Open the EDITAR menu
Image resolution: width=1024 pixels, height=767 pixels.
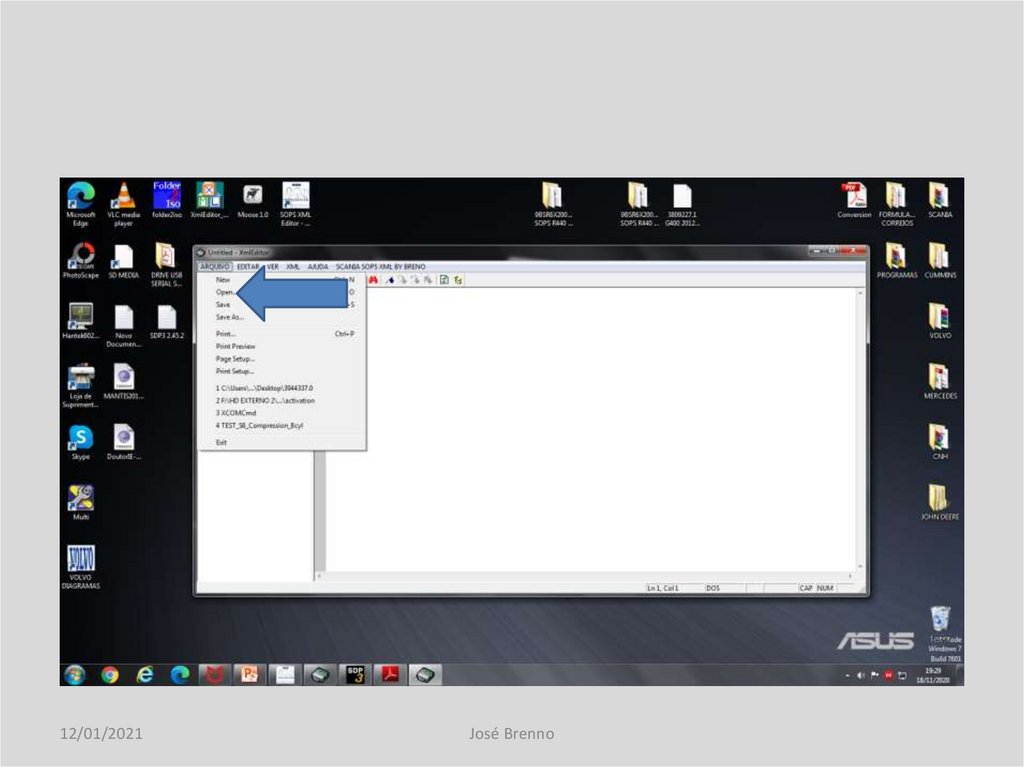click(x=249, y=267)
